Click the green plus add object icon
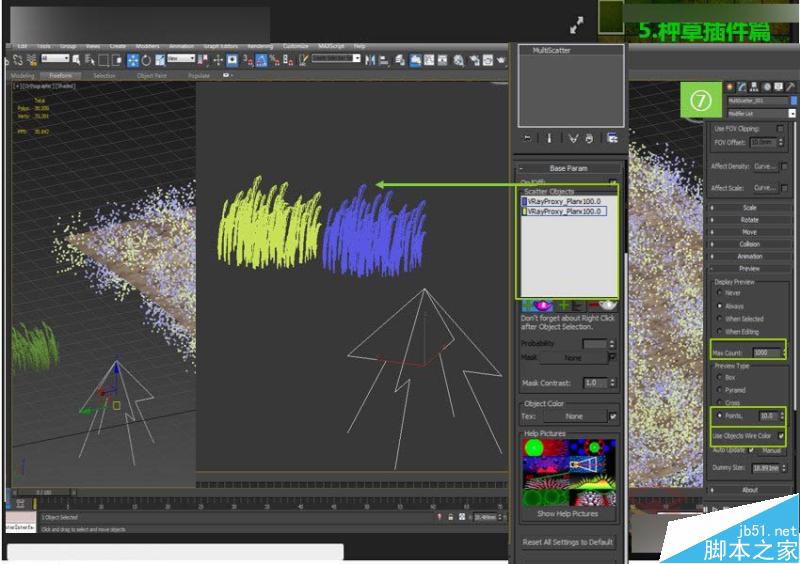This screenshot has width=800, height=564. [x=564, y=304]
